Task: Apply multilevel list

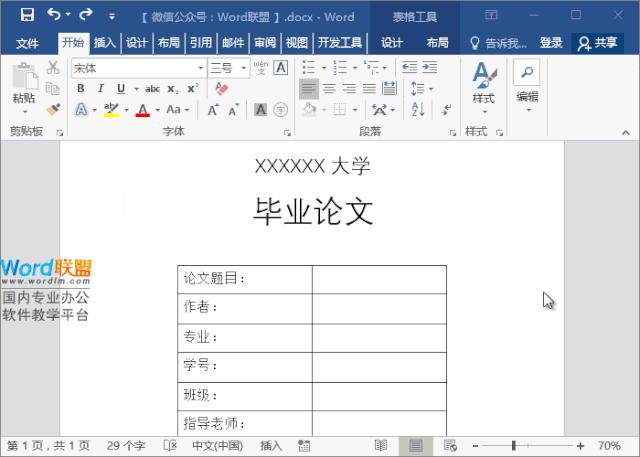Action: [371, 68]
